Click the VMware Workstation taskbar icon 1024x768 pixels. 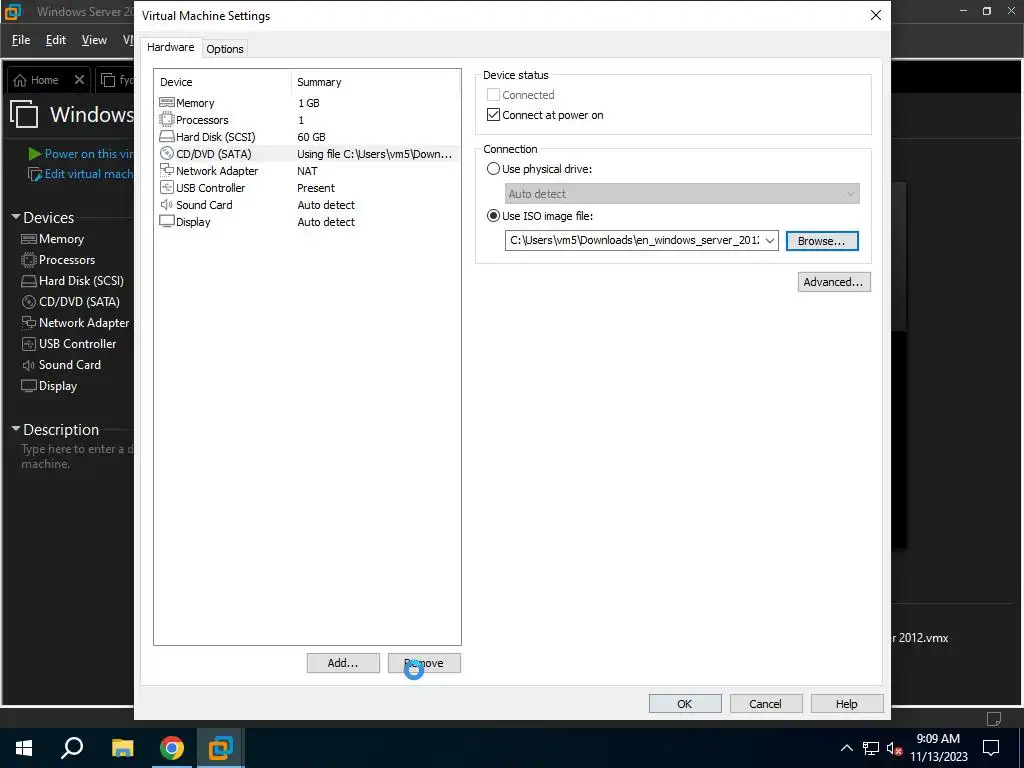tap(221, 748)
